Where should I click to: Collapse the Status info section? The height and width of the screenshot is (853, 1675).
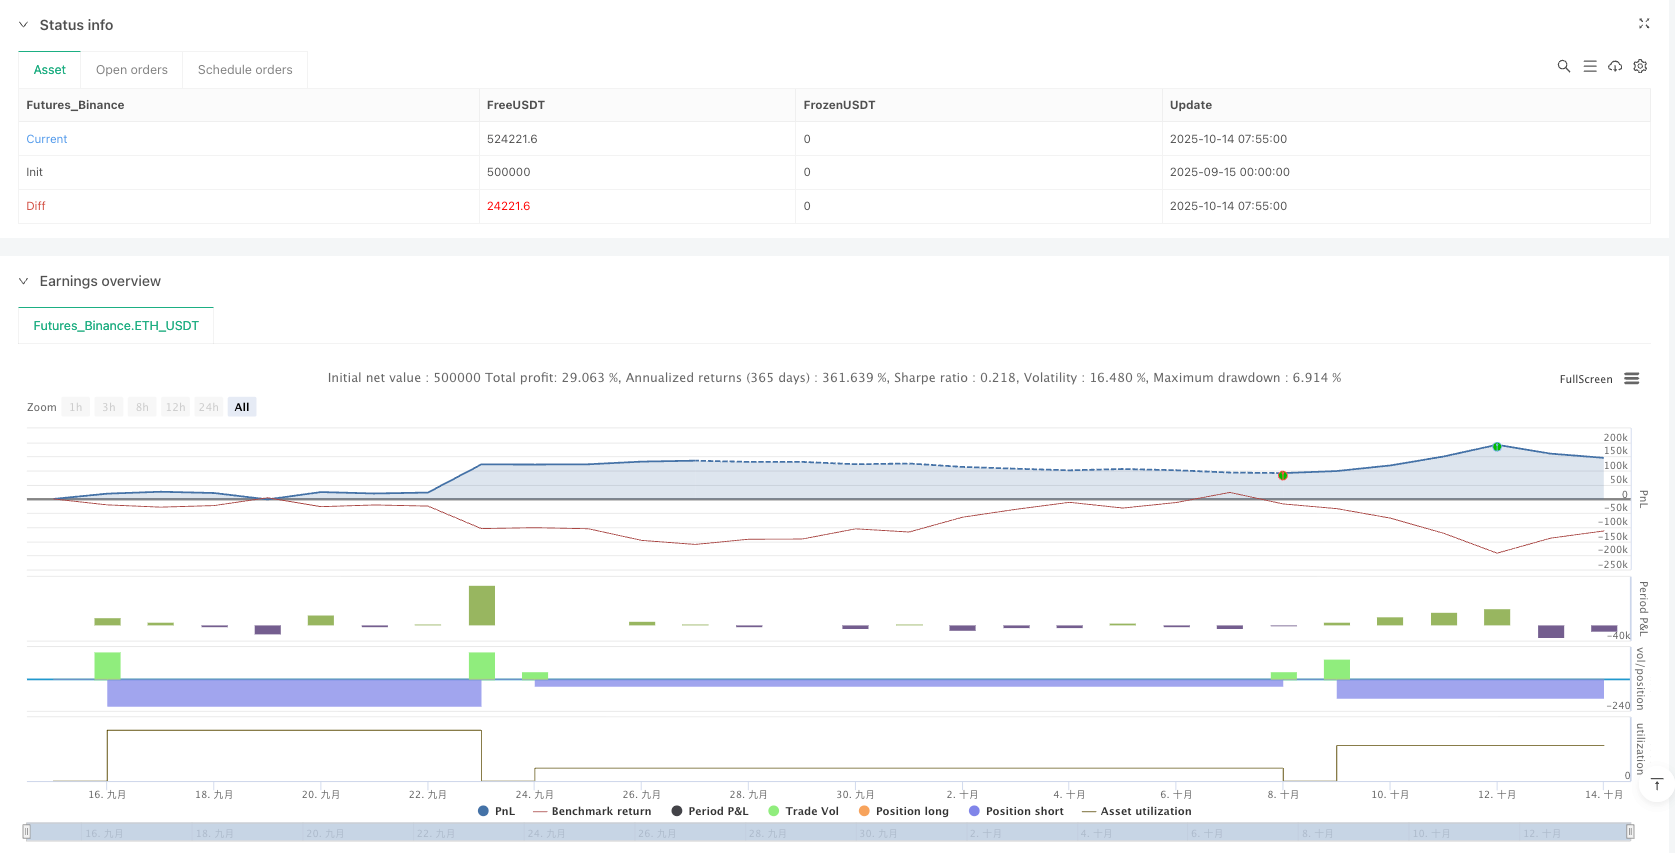(x=24, y=25)
